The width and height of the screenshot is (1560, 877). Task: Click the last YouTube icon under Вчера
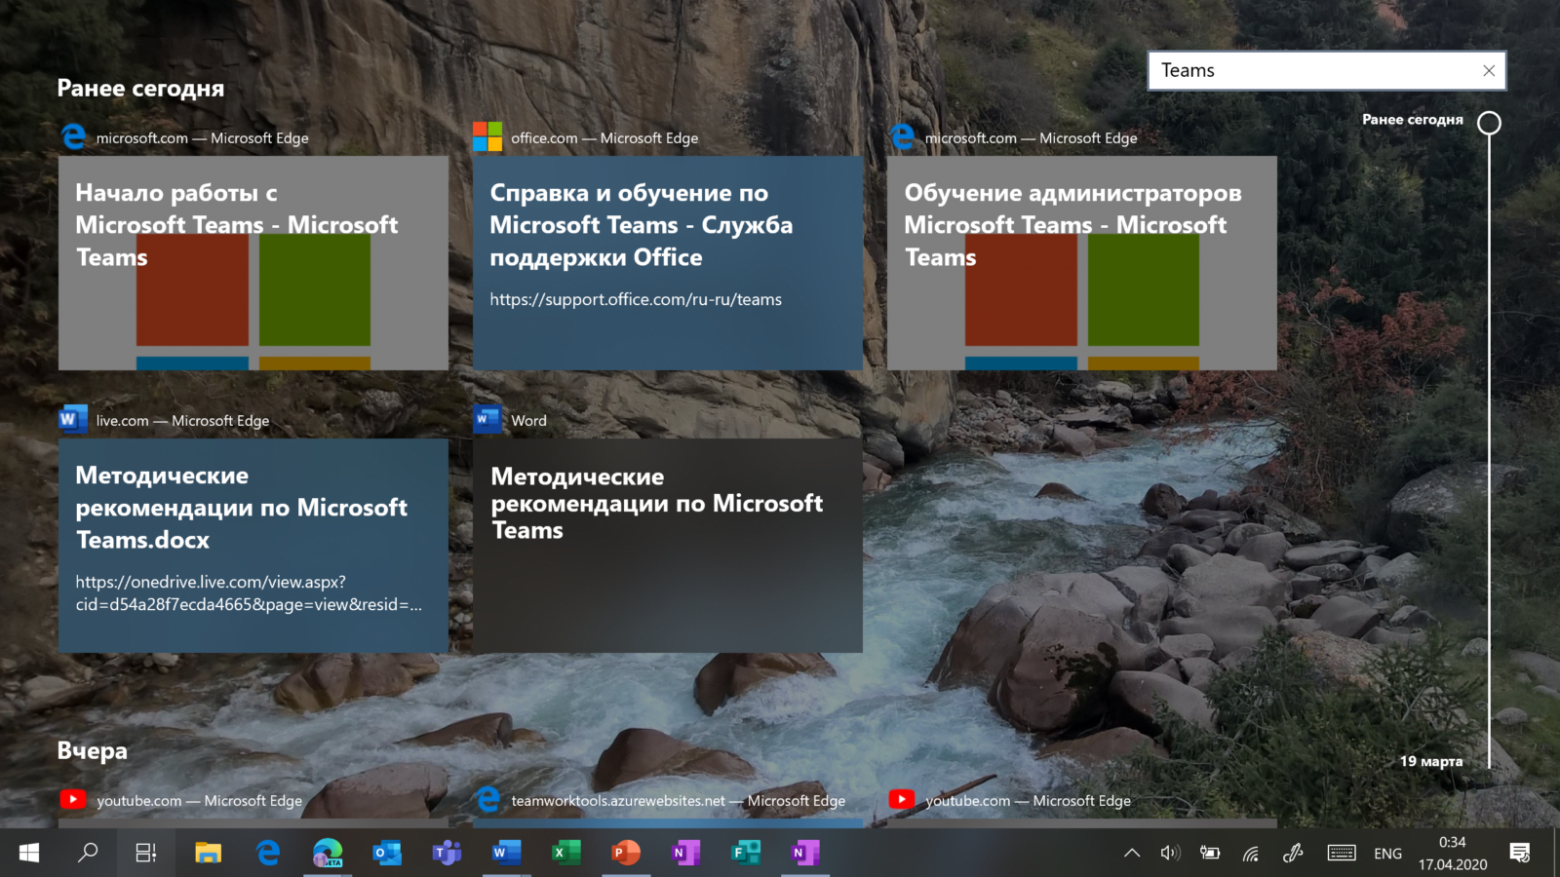(902, 800)
